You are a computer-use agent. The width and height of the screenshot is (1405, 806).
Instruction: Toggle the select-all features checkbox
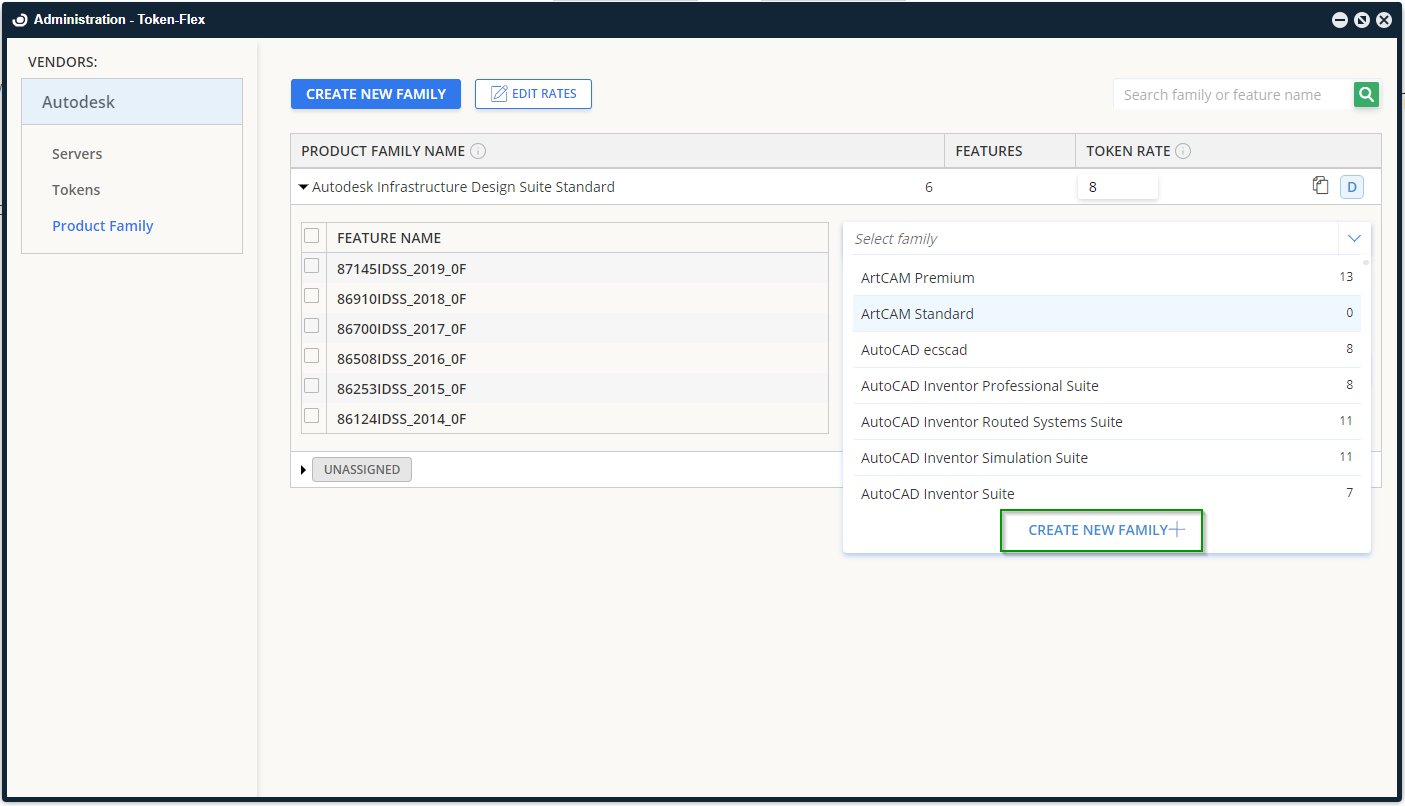312,236
